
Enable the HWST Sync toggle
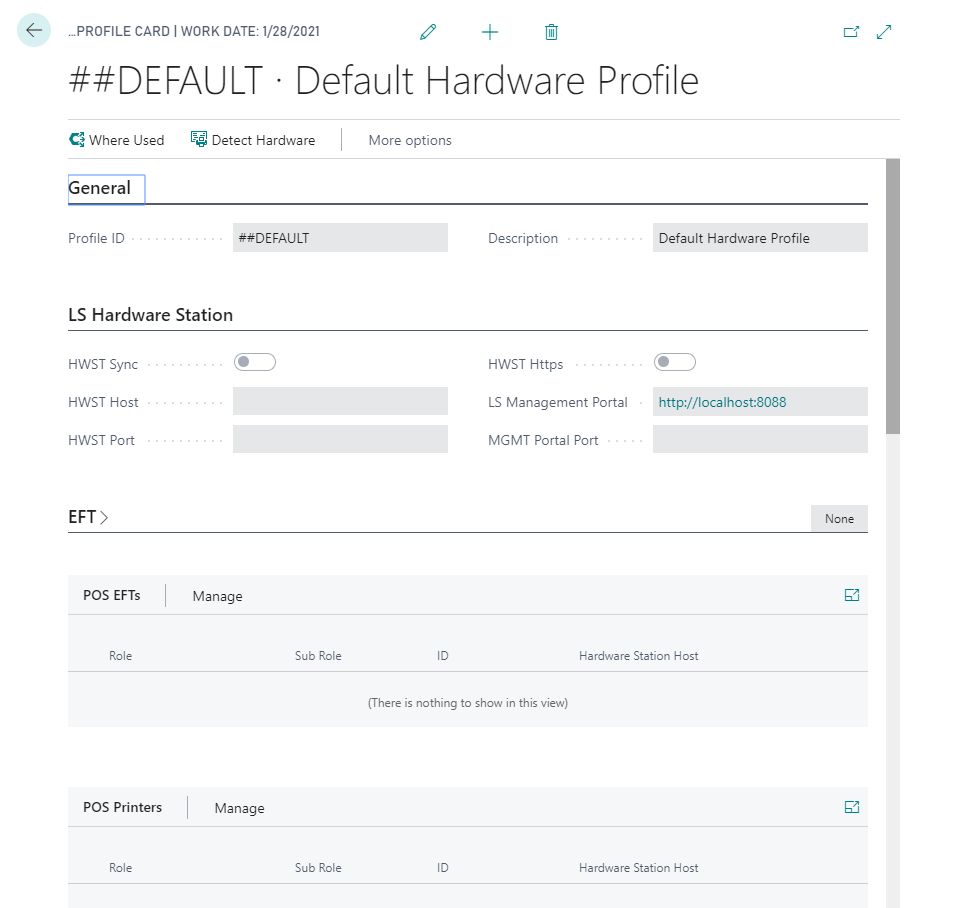(255, 362)
